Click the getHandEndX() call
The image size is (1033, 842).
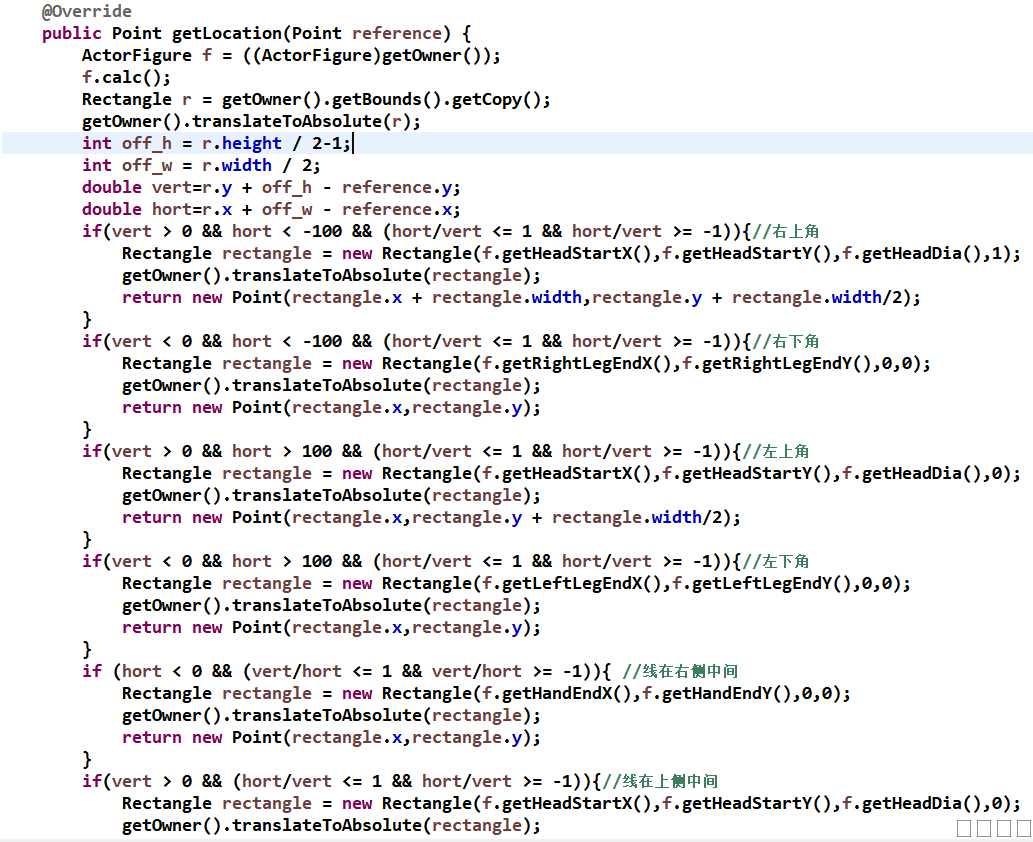[x=563, y=694]
